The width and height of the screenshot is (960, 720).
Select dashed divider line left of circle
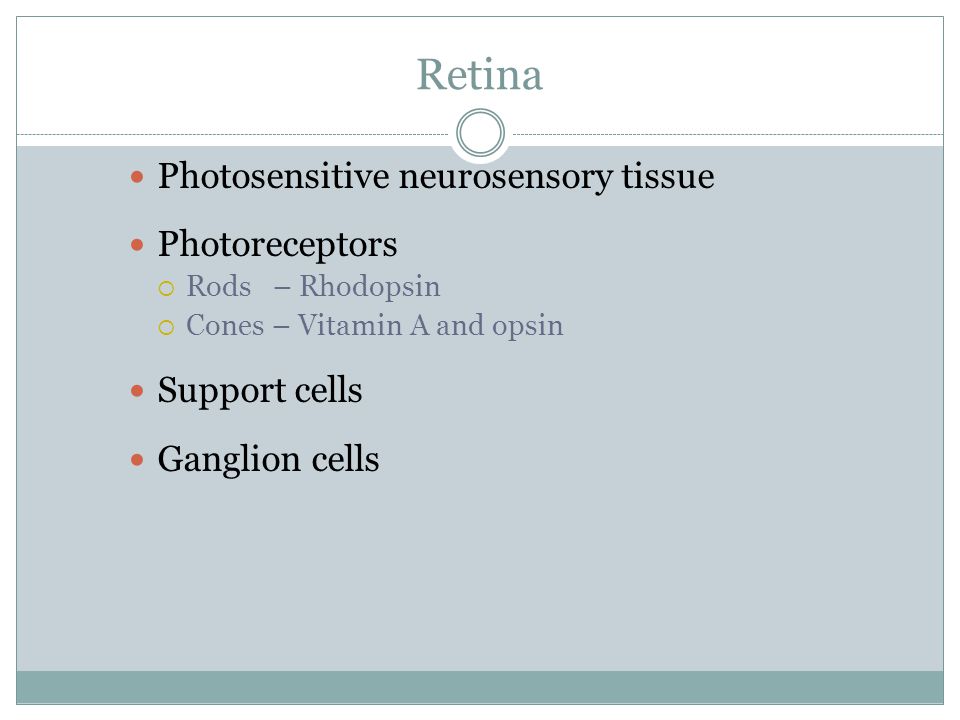click(x=233, y=134)
